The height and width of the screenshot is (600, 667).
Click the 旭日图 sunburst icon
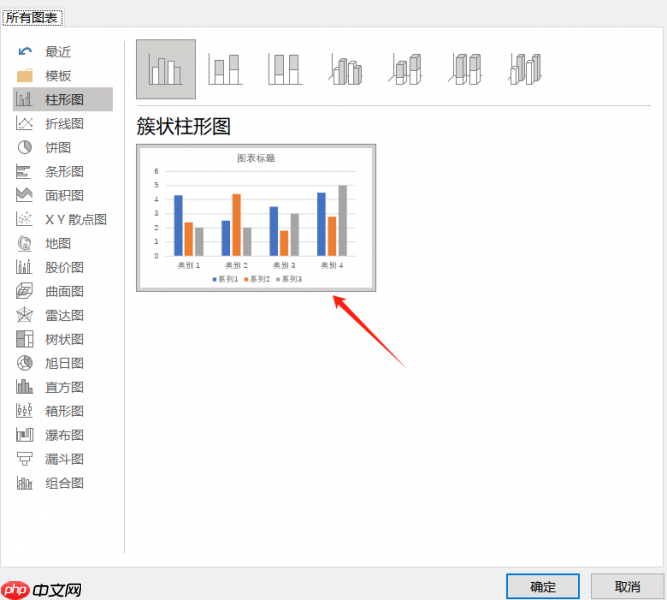[x=25, y=363]
